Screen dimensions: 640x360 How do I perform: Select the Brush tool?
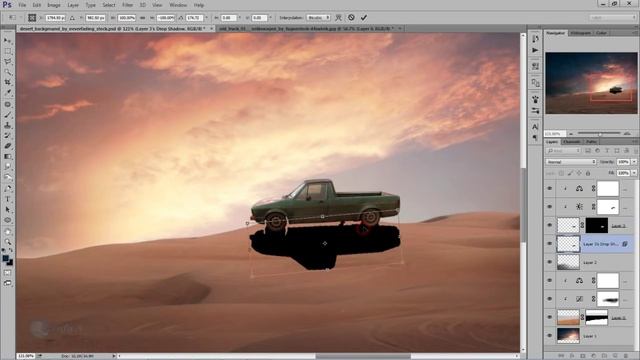[x=7, y=115]
